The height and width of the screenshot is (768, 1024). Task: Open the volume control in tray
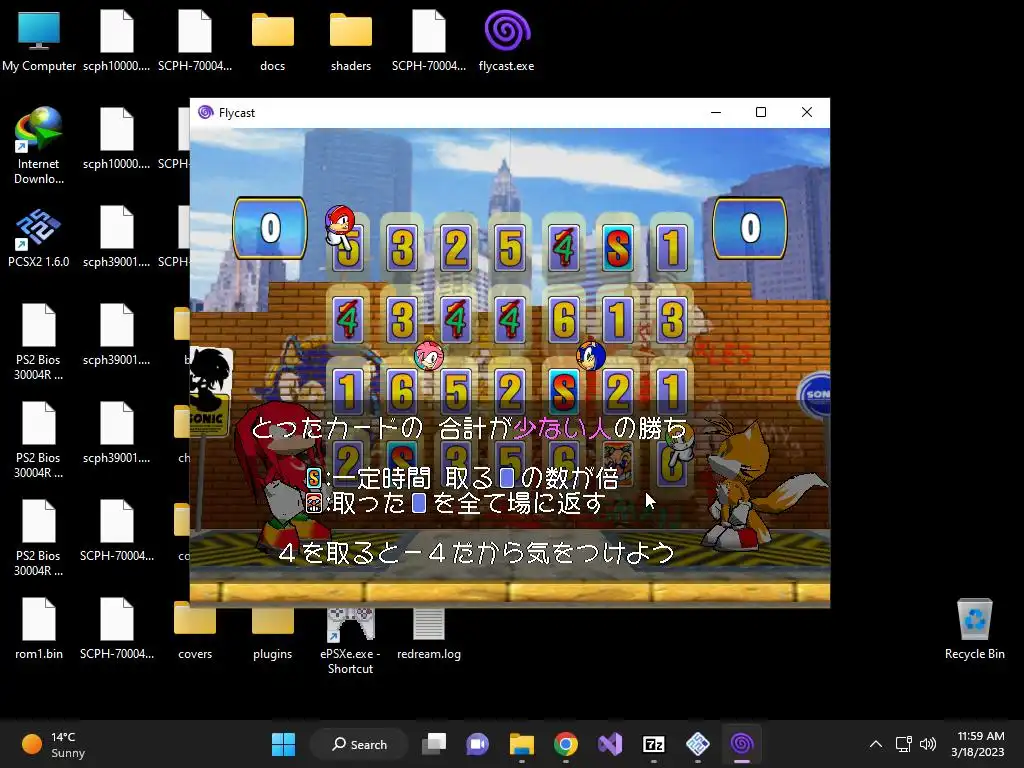pyautogui.click(x=927, y=744)
